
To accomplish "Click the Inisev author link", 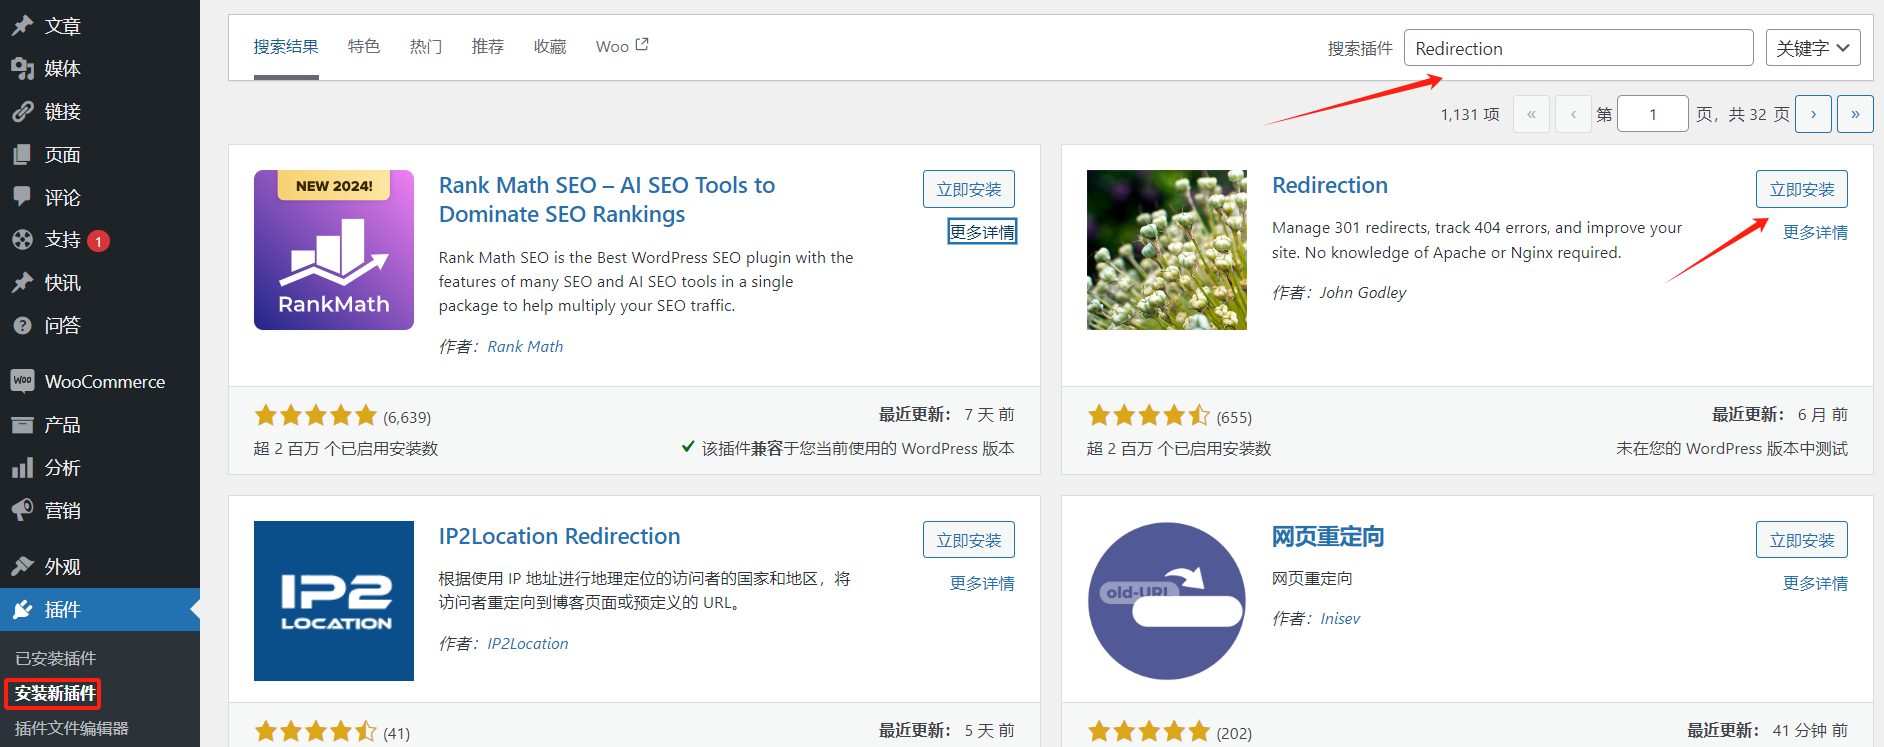I will click(1340, 618).
